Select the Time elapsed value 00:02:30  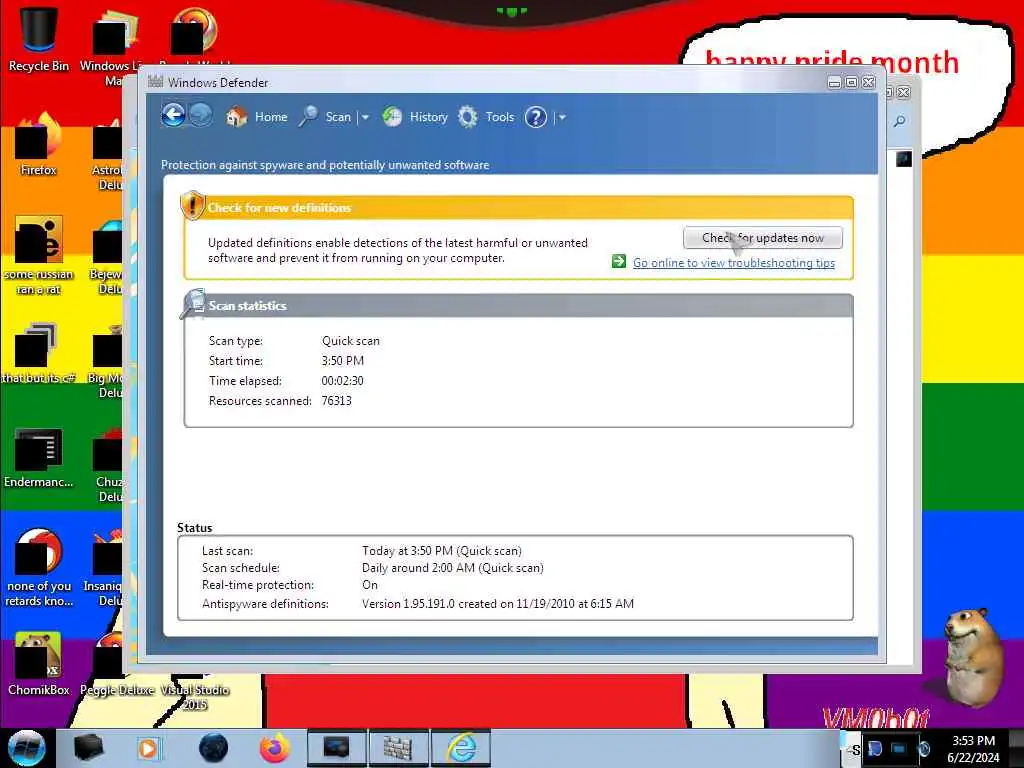tap(342, 381)
